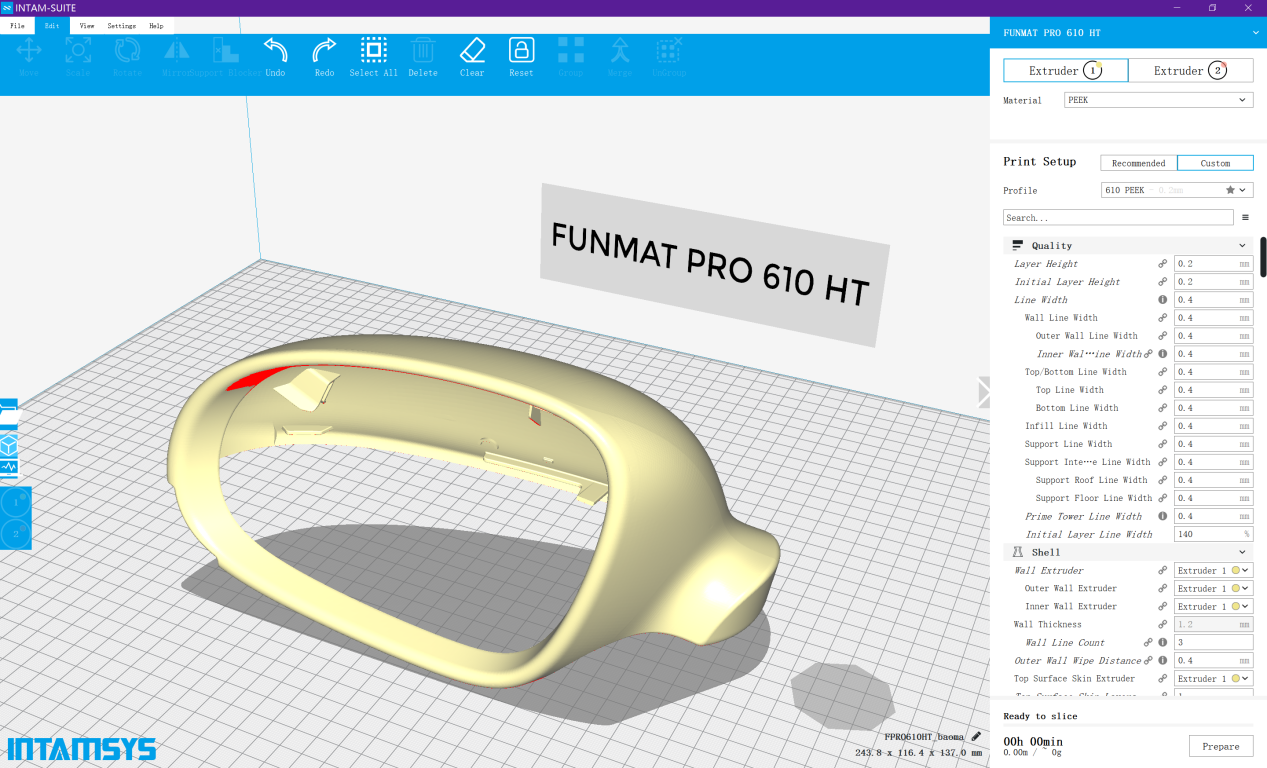Click the Outer Wall Line Width label
The height and width of the screenshot is (768, 1267).
click(1086, 336)
